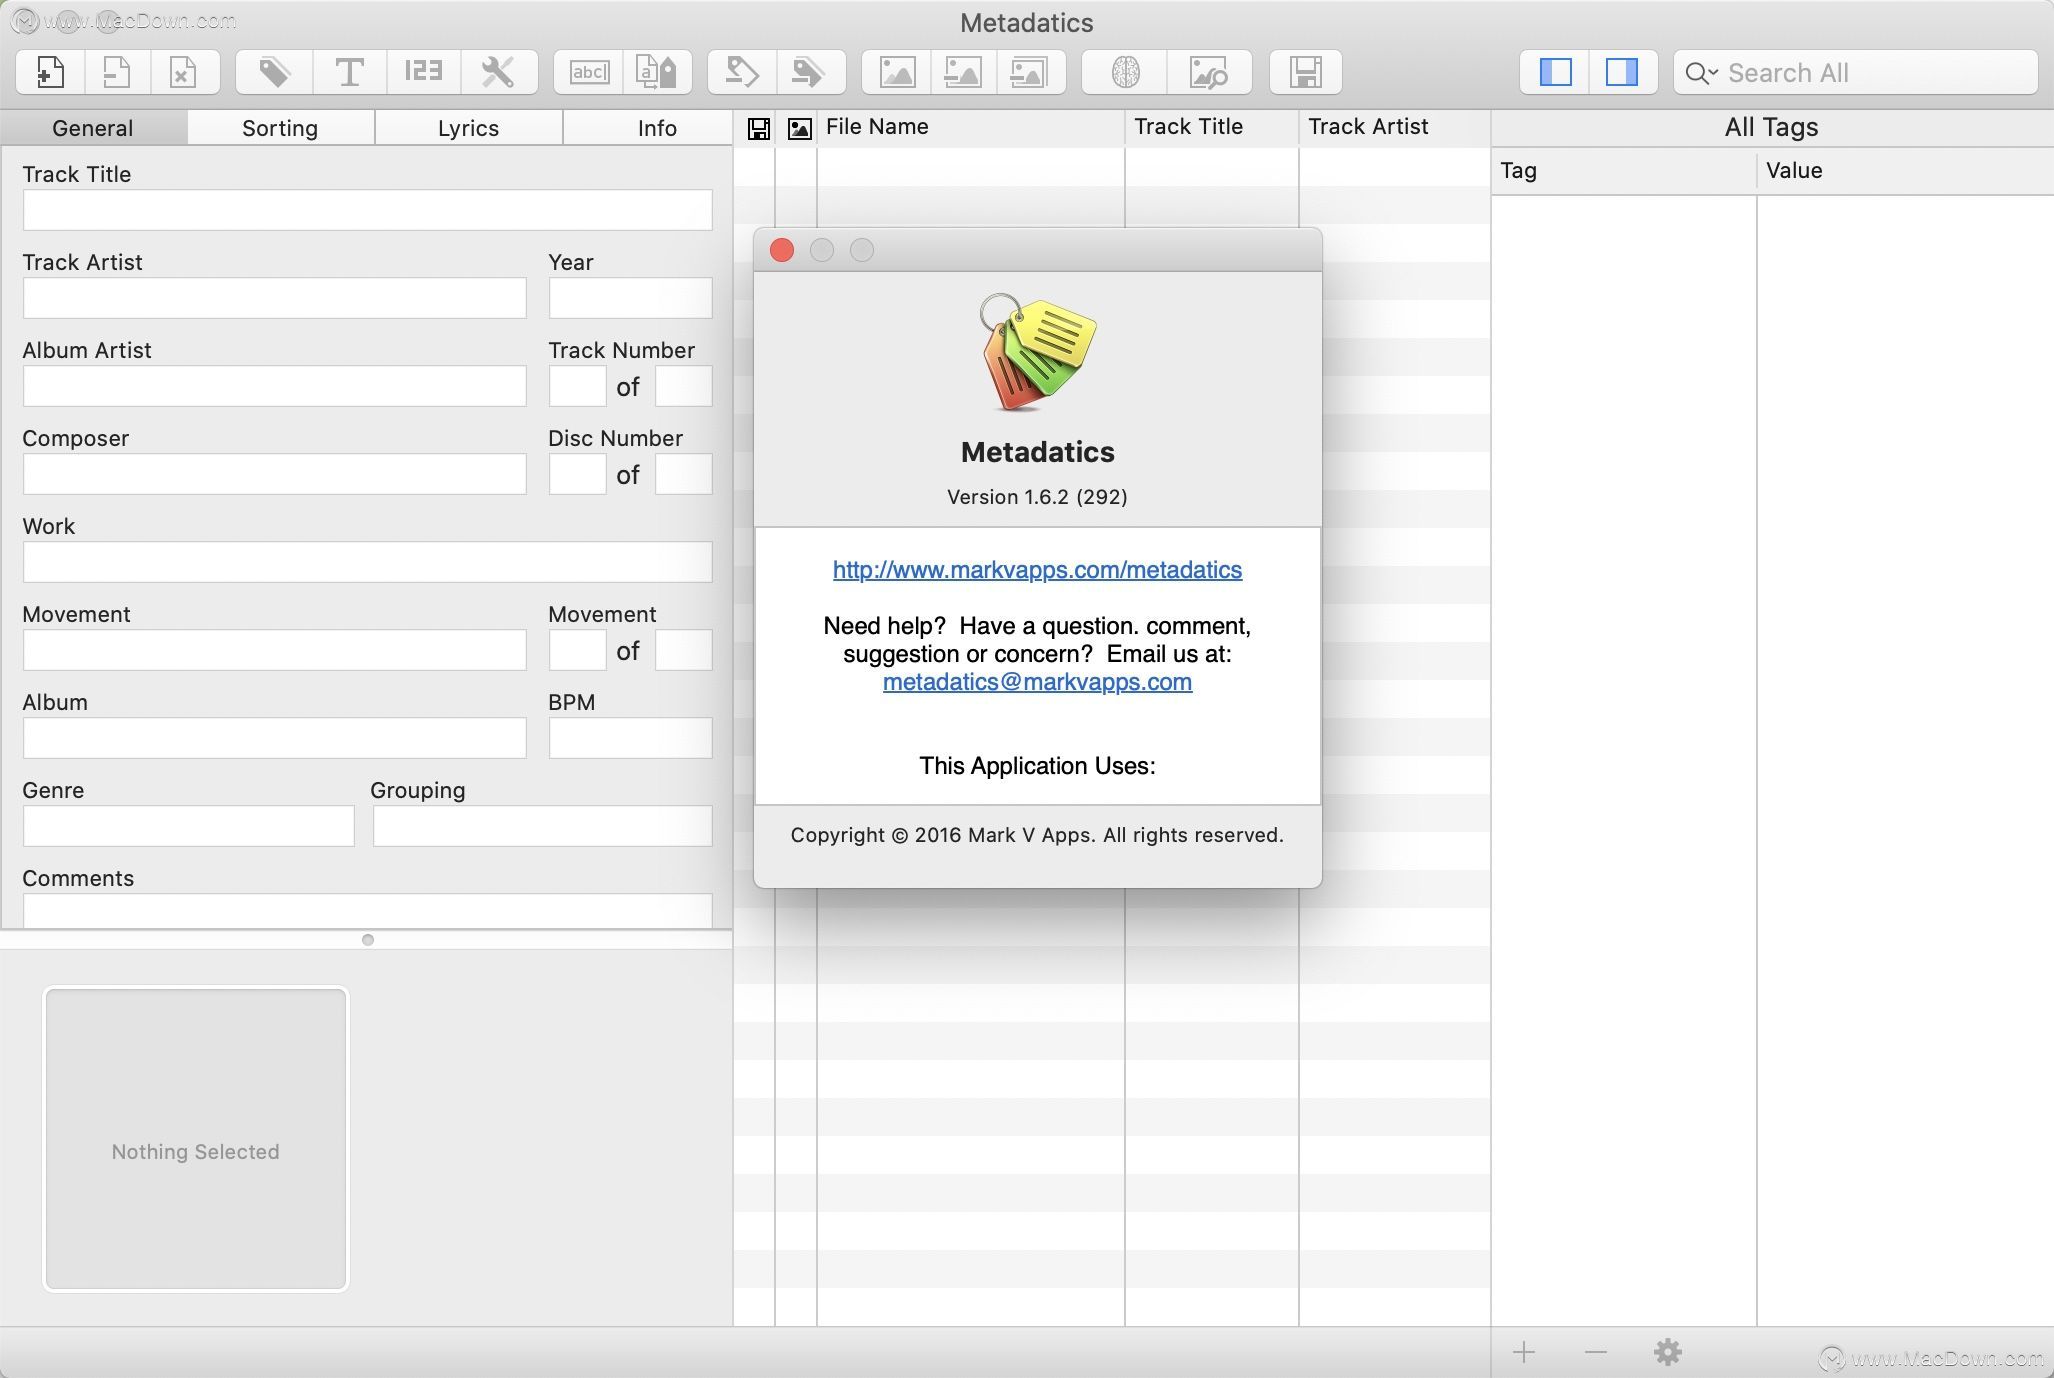Open the search scope magnifier dropdown
Screen dimensions: 2054x1378
tap(1700, 73)
